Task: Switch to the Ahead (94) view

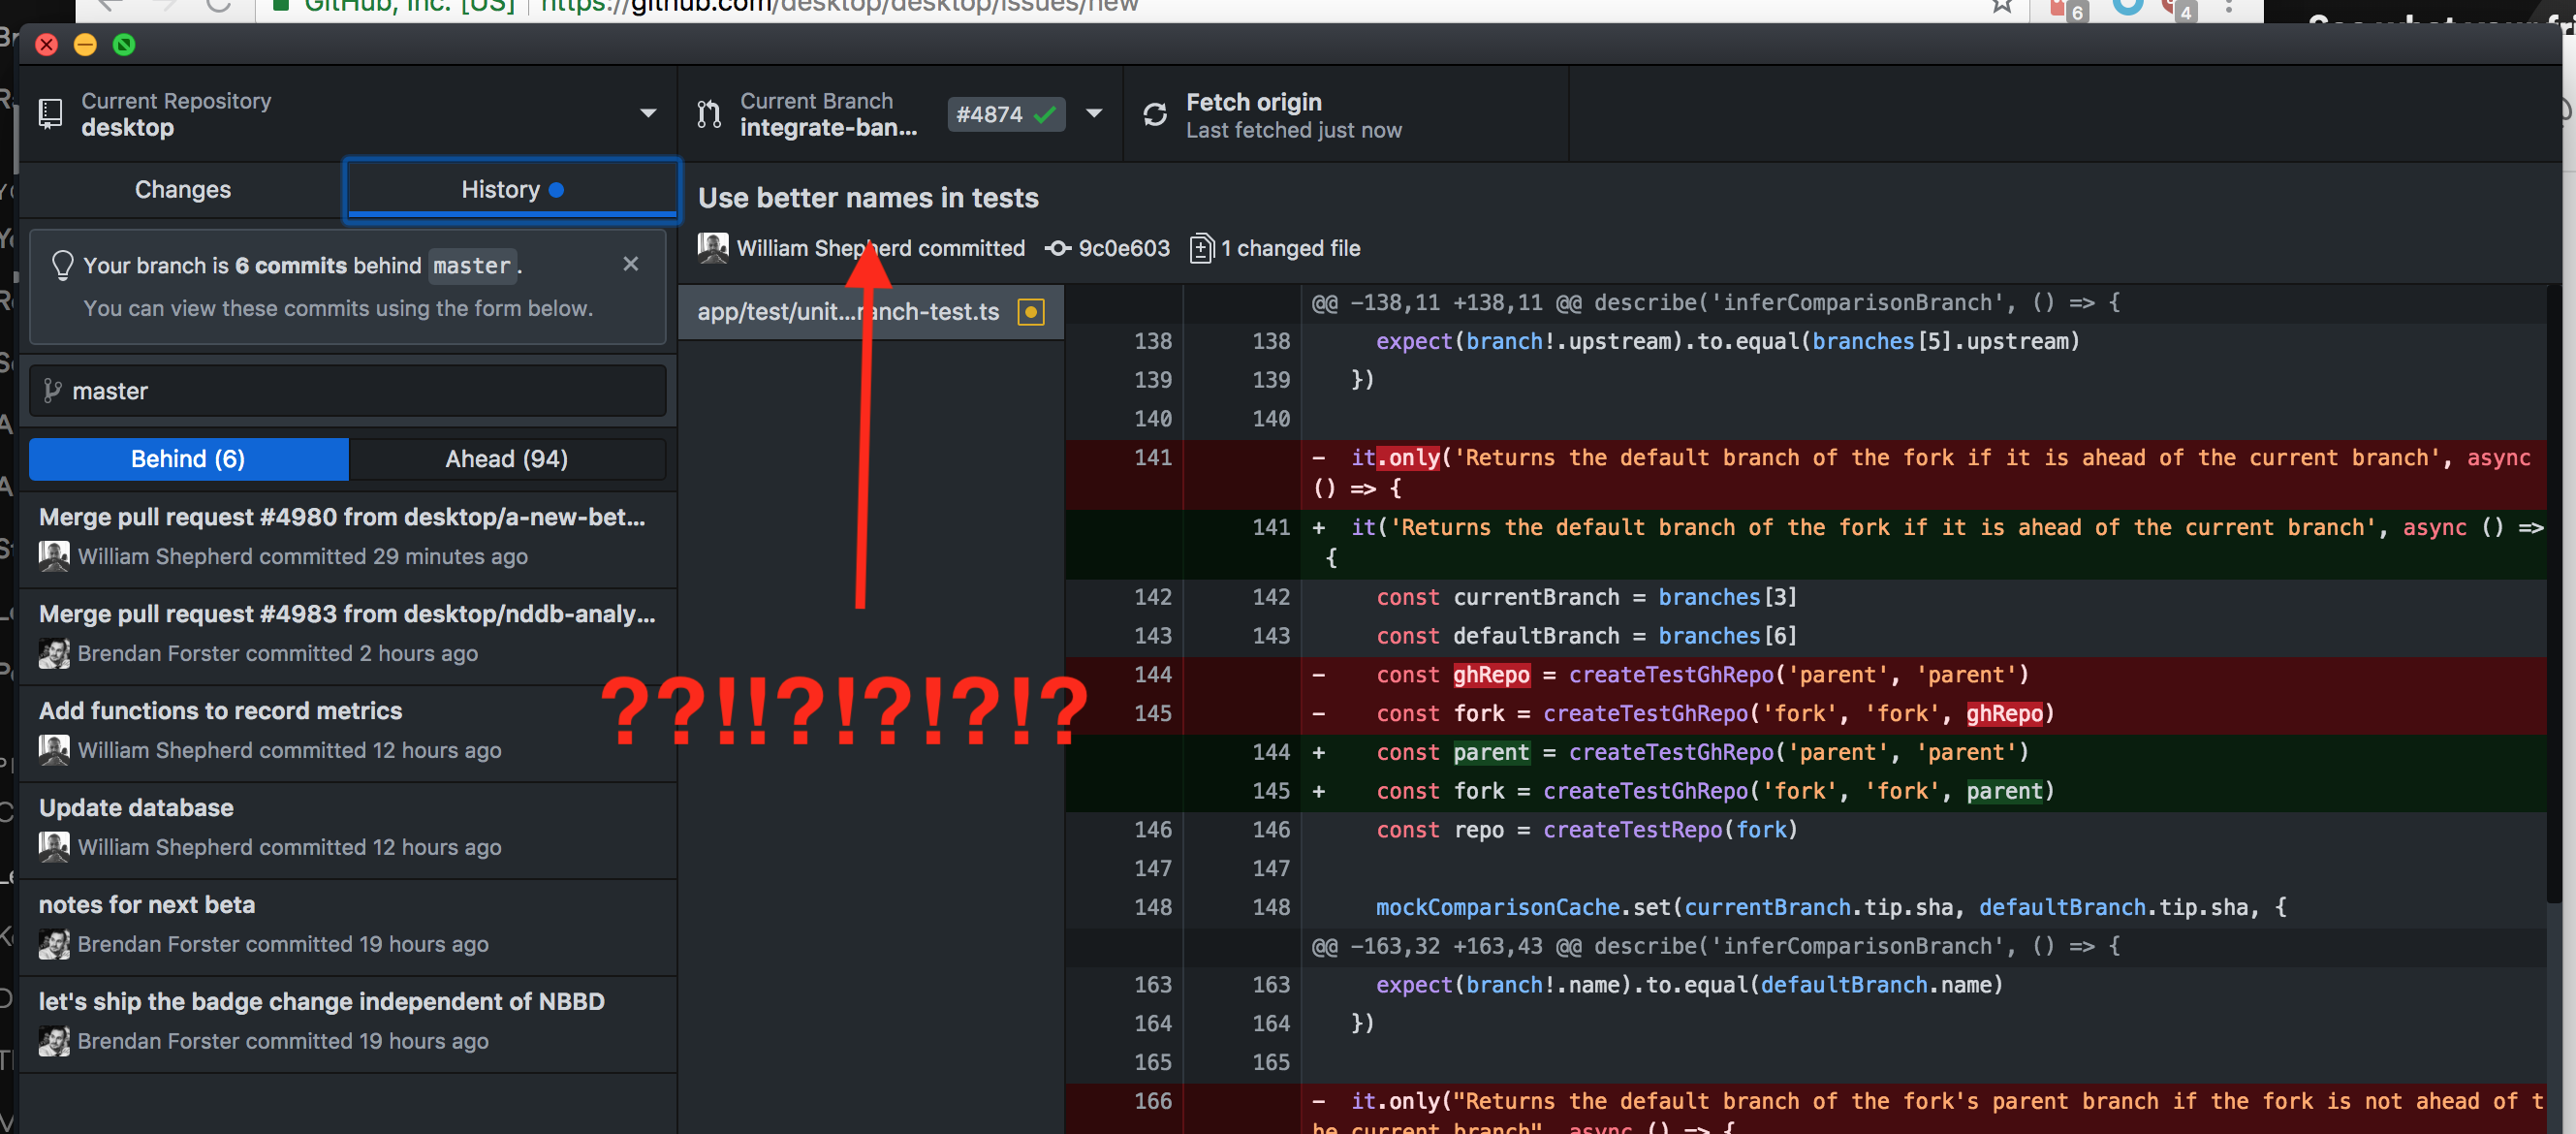Action: (x=509, y=459)
